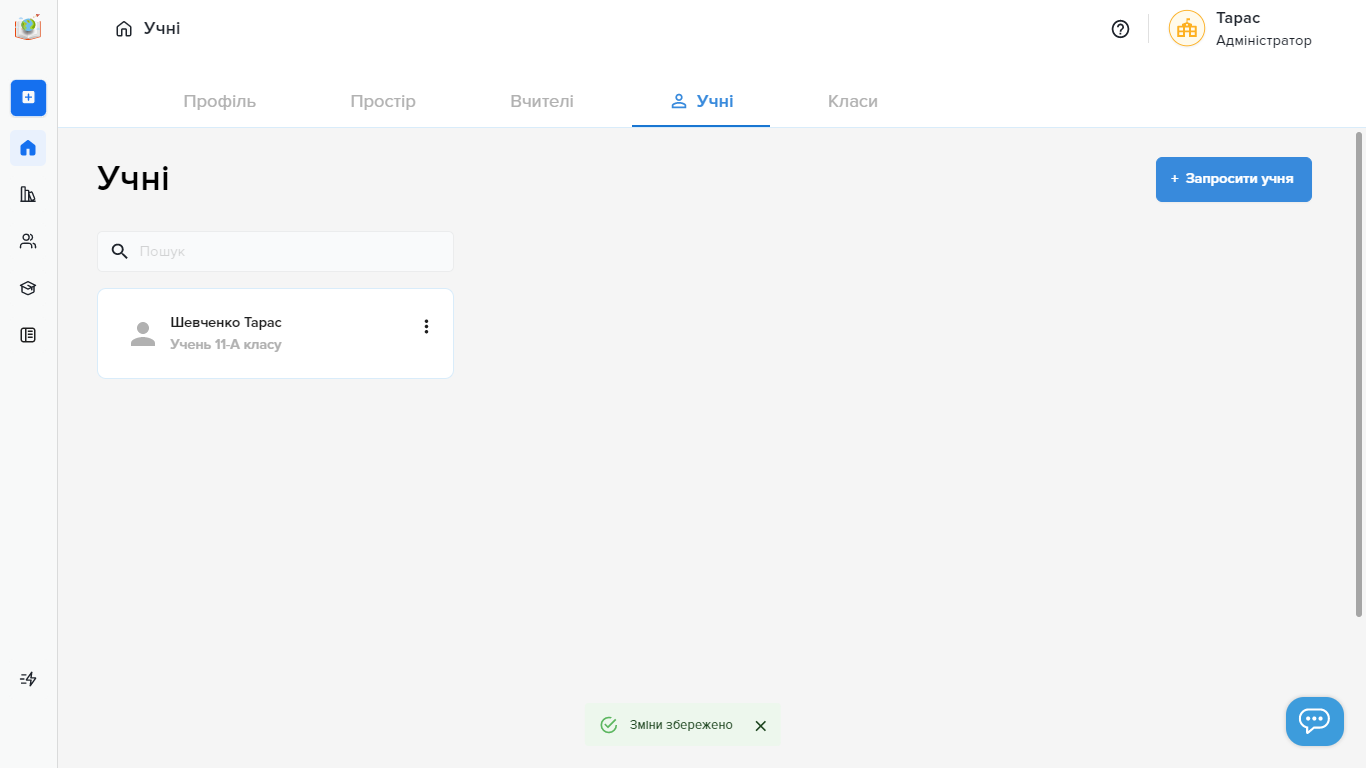Open the users group sidebar icon
The width and height of the screenshot is (1366, 768).
[28, 241]
